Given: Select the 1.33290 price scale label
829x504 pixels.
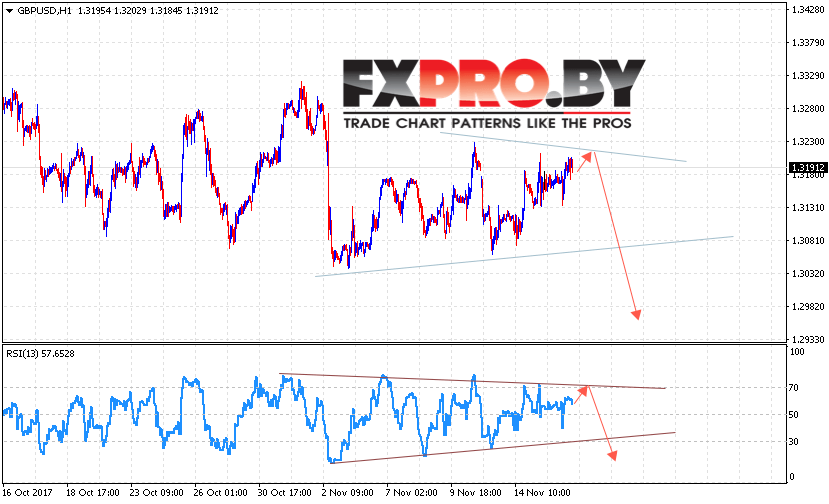Looking at the screenshot, I should (808, 76).
